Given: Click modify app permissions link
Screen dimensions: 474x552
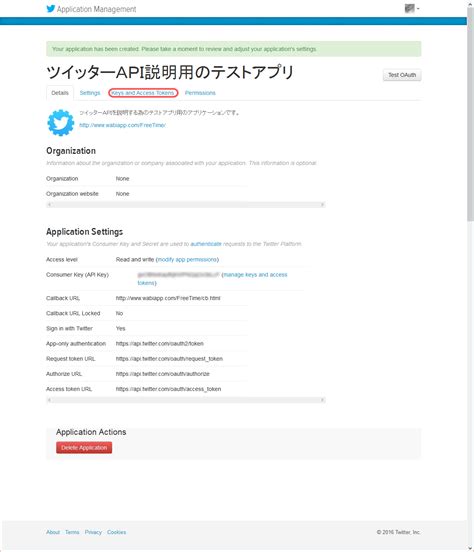Looking at the screenshot, I should [x=187, y=259].
